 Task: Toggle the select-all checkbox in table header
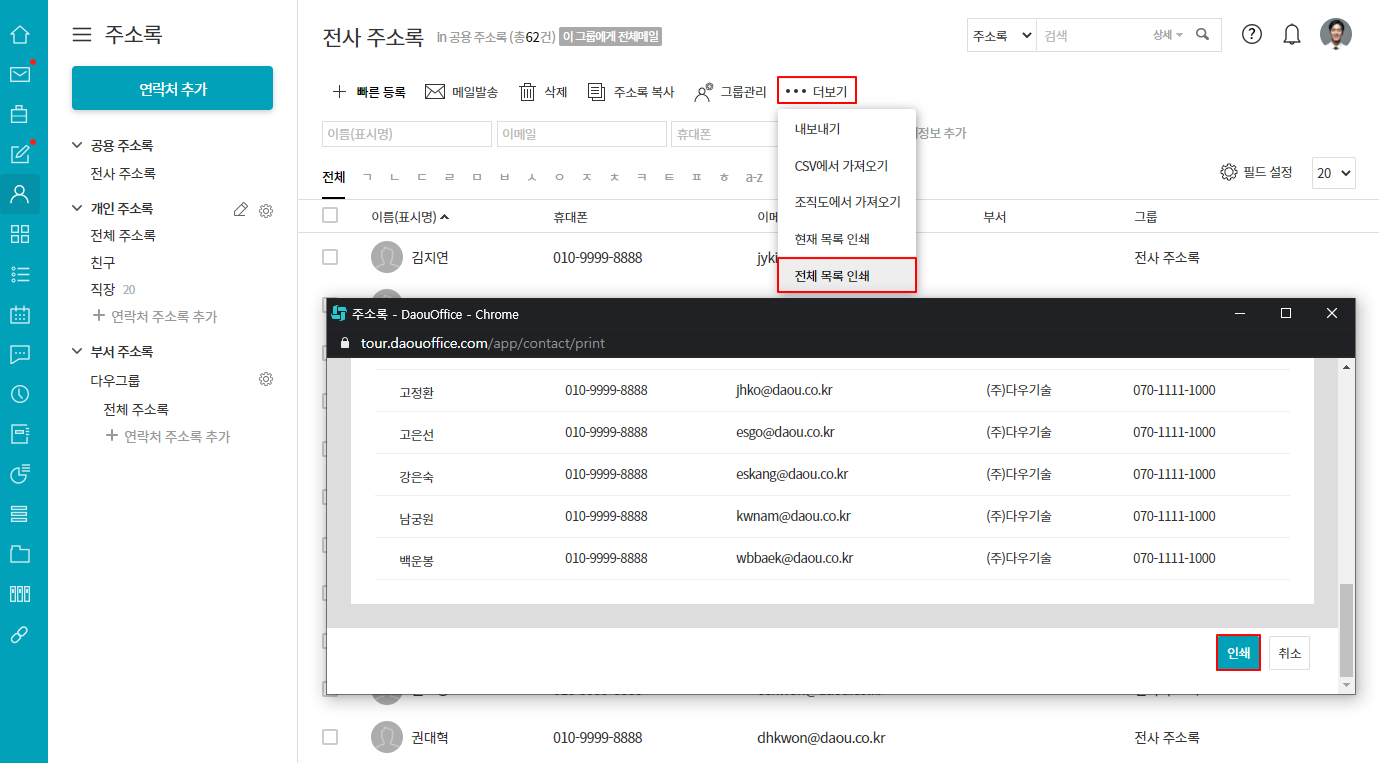(x=330, y=216)
